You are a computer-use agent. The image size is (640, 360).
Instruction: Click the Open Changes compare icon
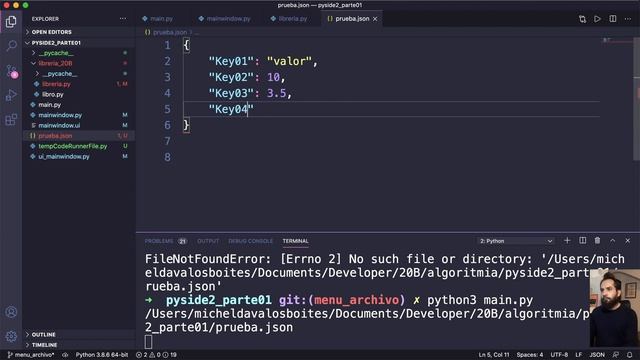point(582,19)
